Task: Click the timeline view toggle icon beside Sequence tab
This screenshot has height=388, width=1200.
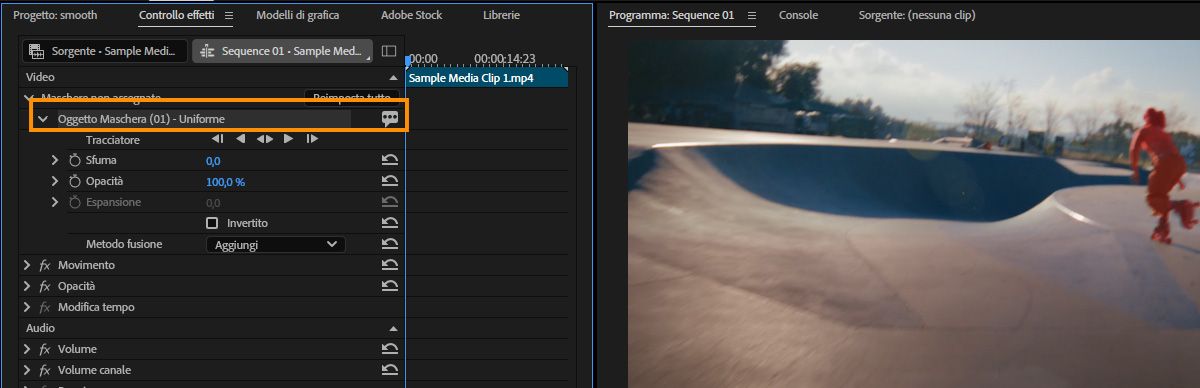Action: pos(389,51)
